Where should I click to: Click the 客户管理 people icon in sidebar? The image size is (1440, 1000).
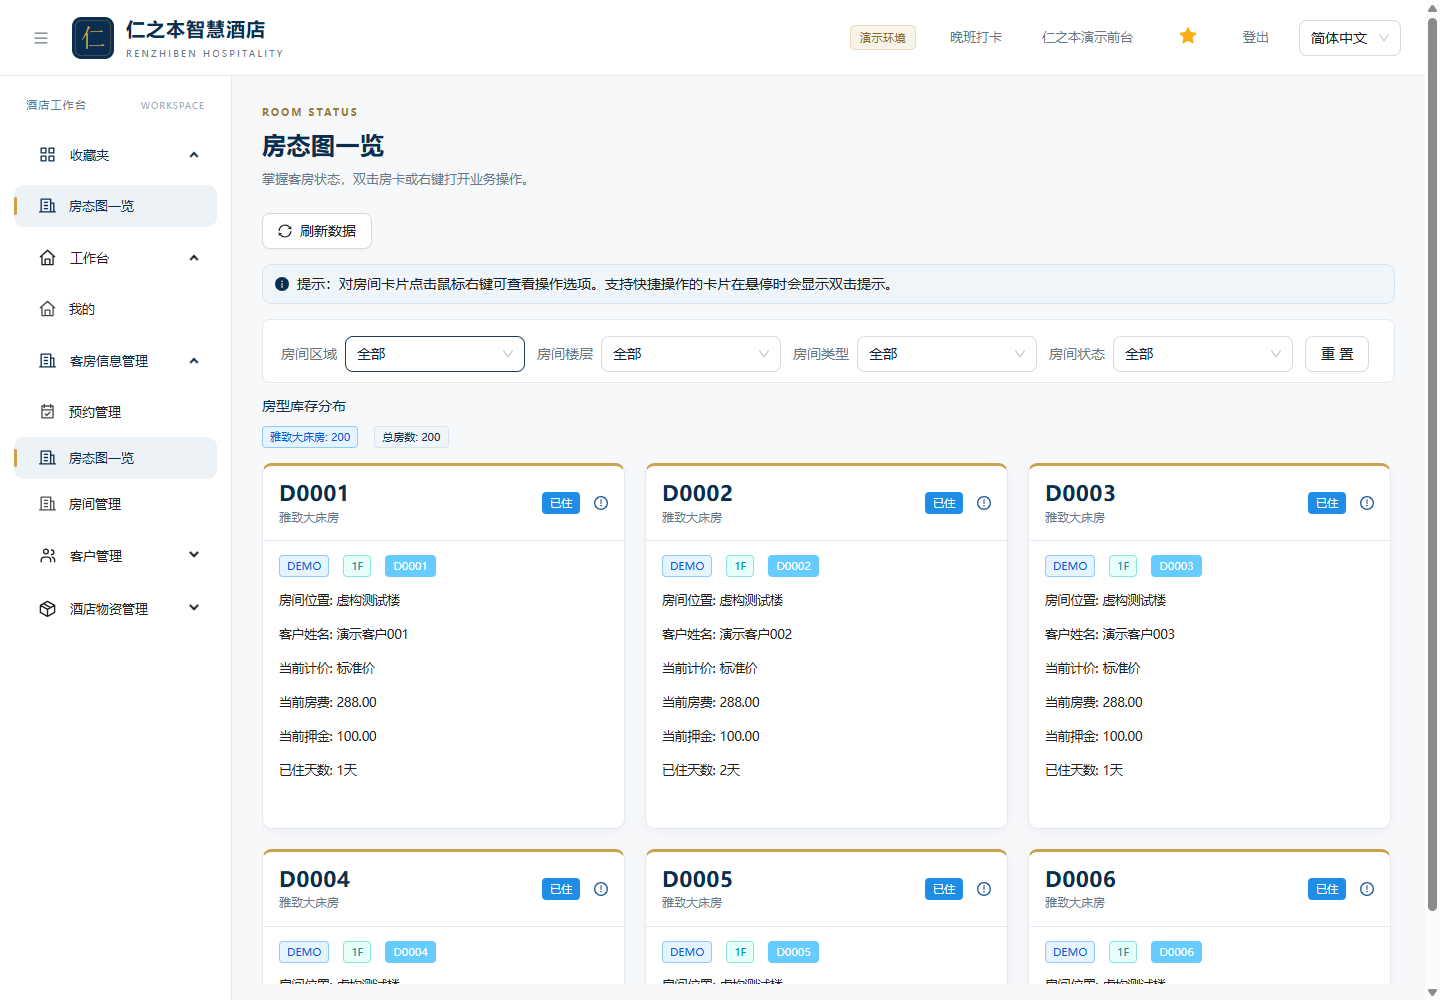[x=47, y=556]
